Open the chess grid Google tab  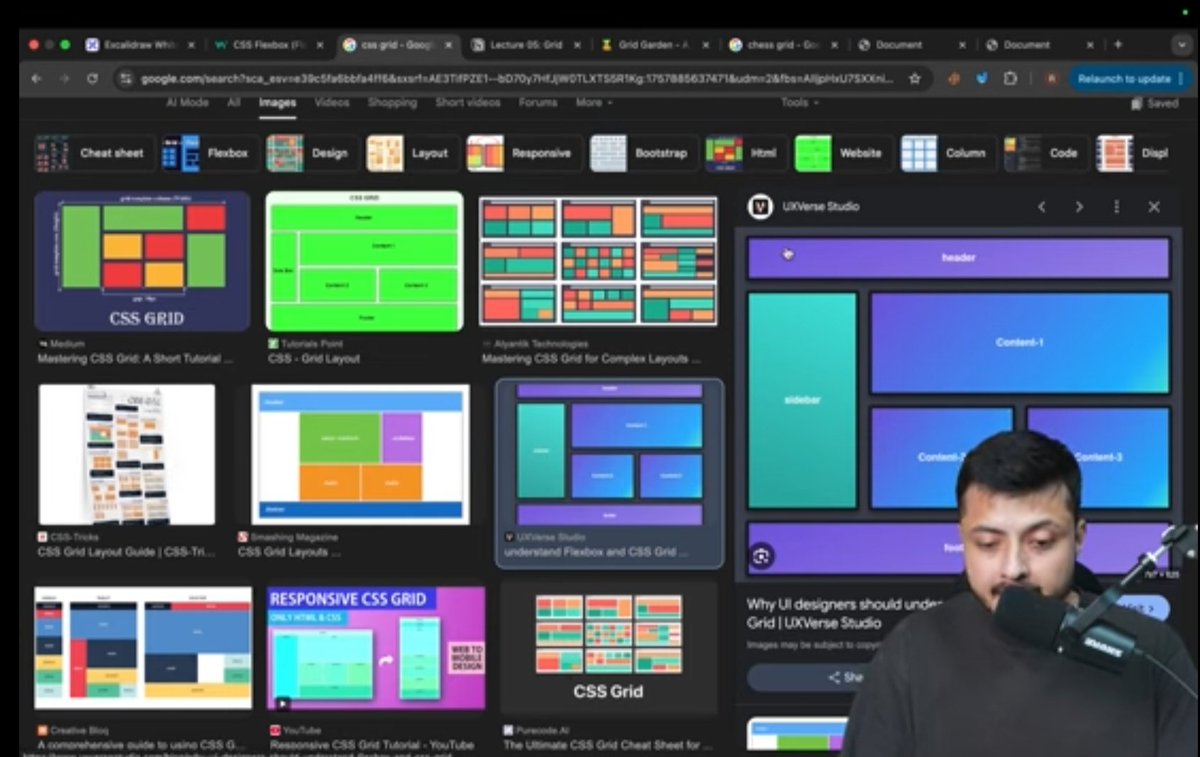coord(782,45)
